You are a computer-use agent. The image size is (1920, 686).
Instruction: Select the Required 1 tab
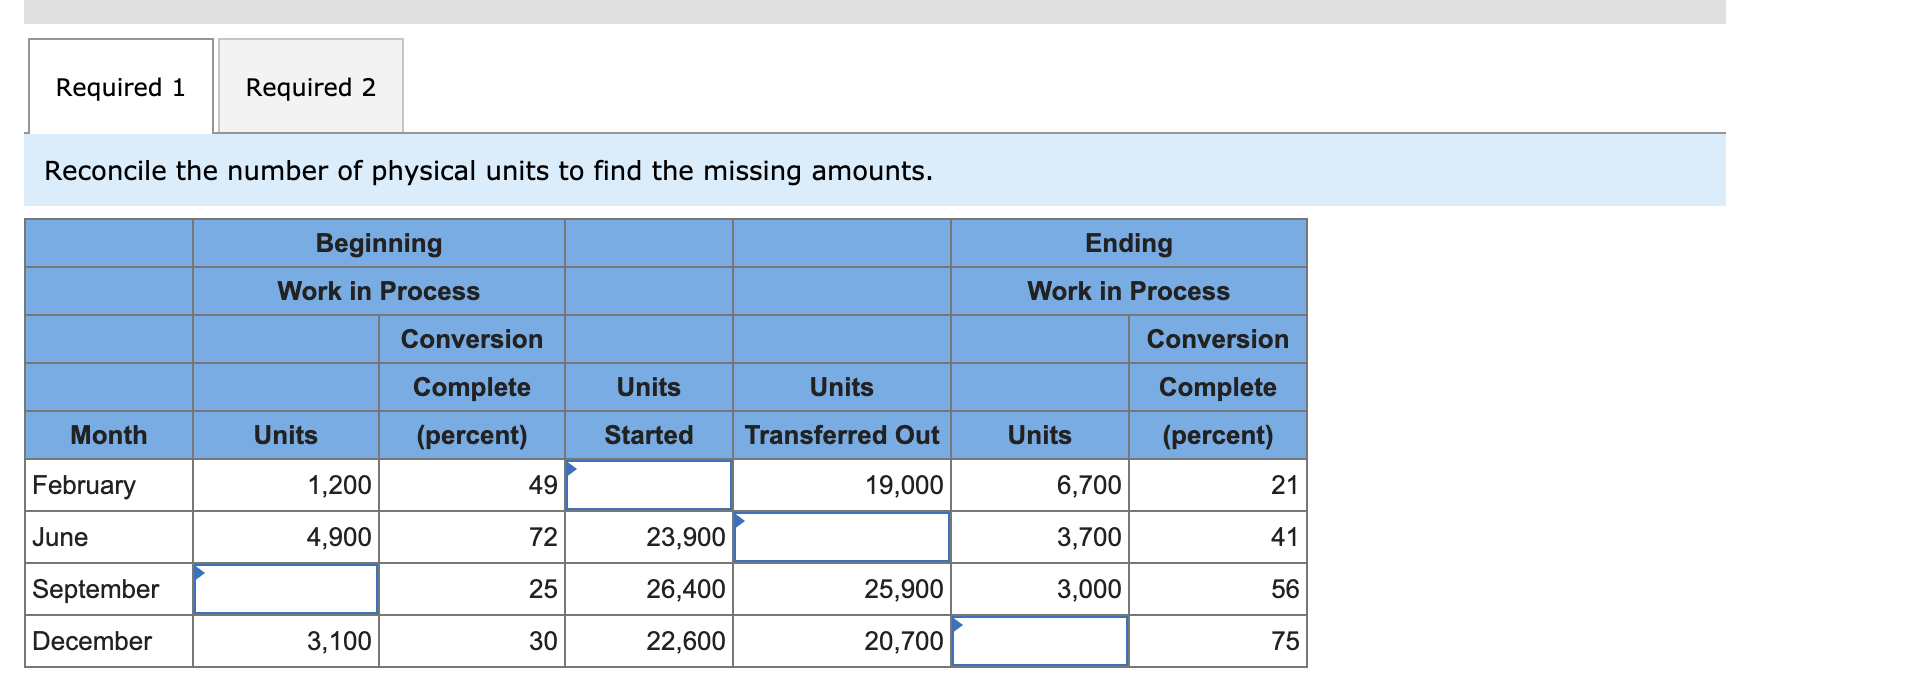pos(120,88)
